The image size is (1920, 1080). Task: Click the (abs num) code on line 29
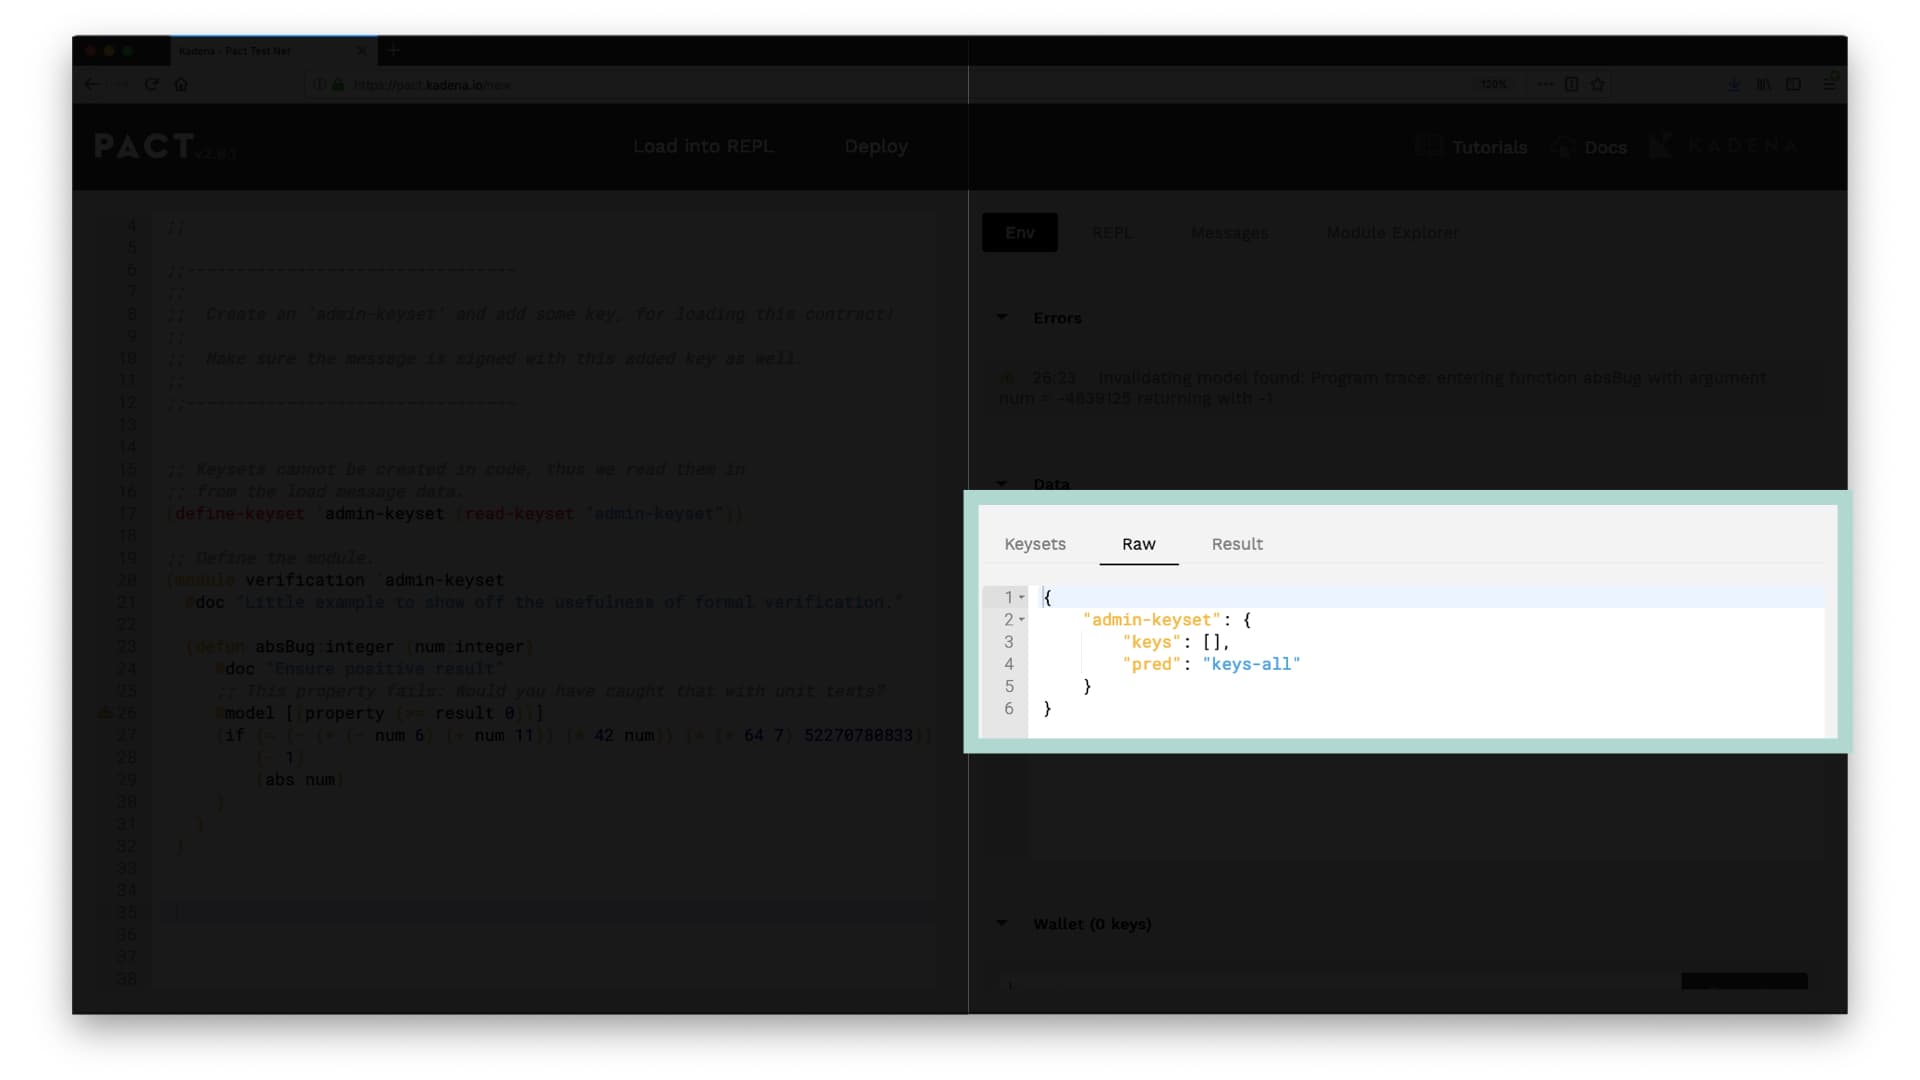tap(300, 780)
